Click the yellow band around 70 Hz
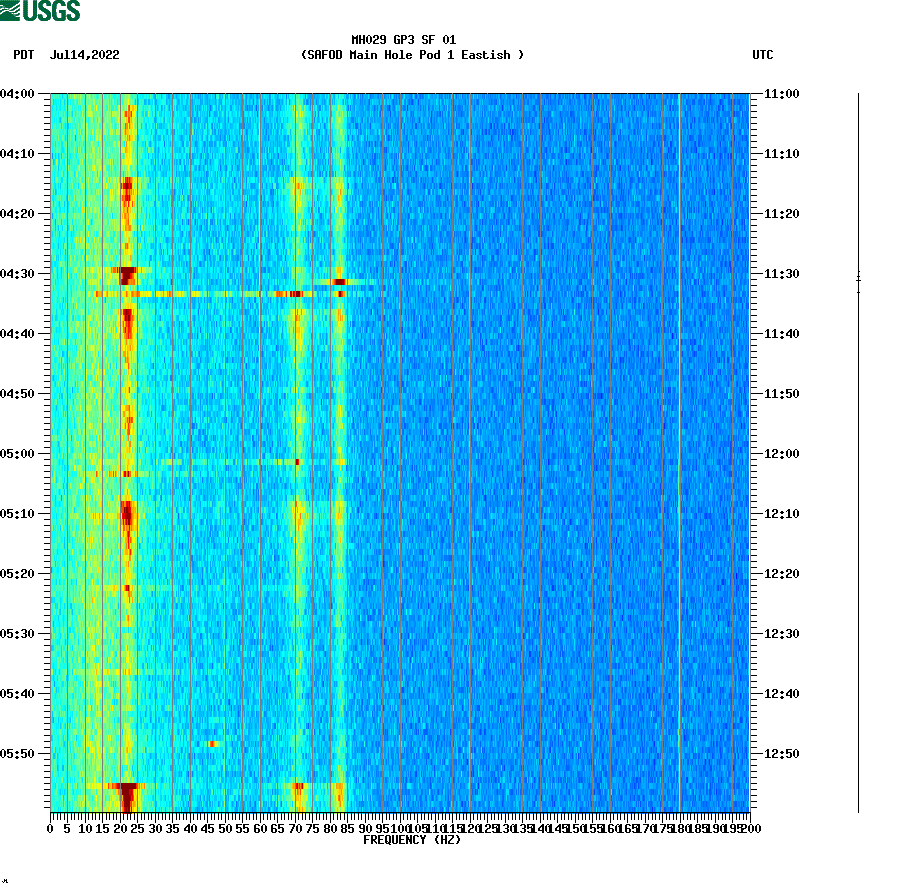902x892 pixels. (x=300, y=450)
